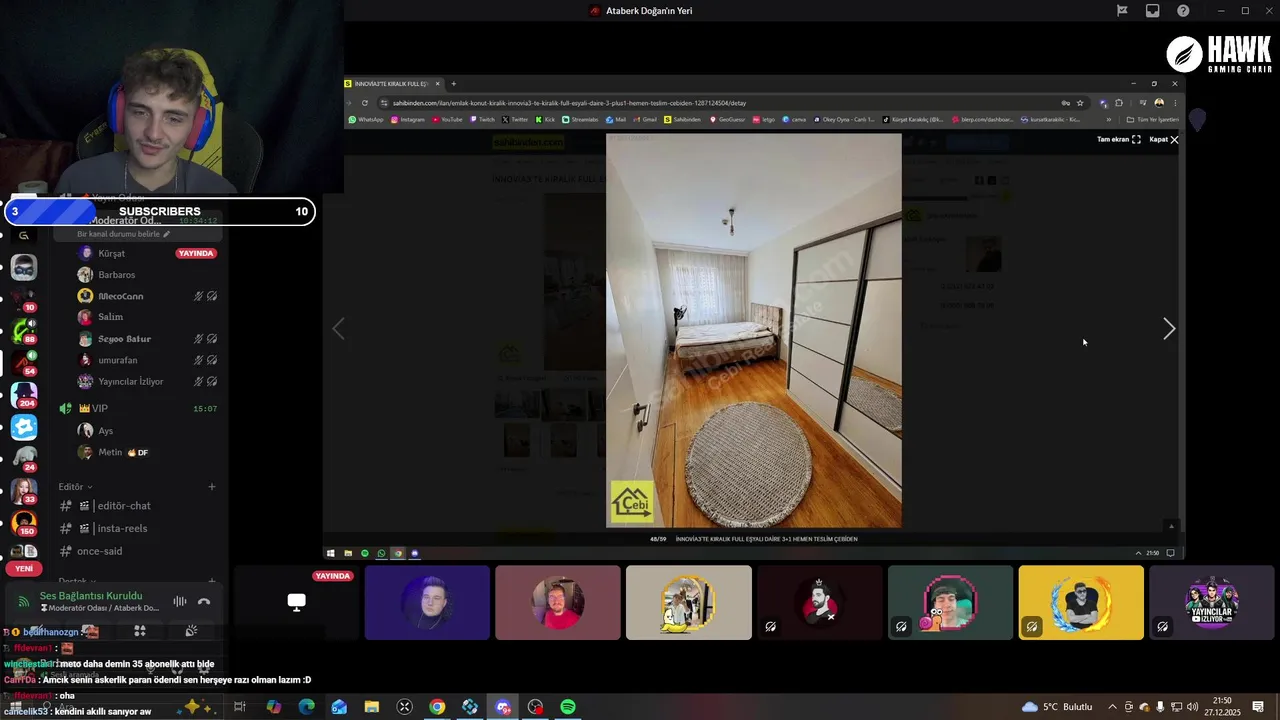Open the clock showing 21:50
The width and height of the screenshot is (1280, 720).
[1225, 707]
